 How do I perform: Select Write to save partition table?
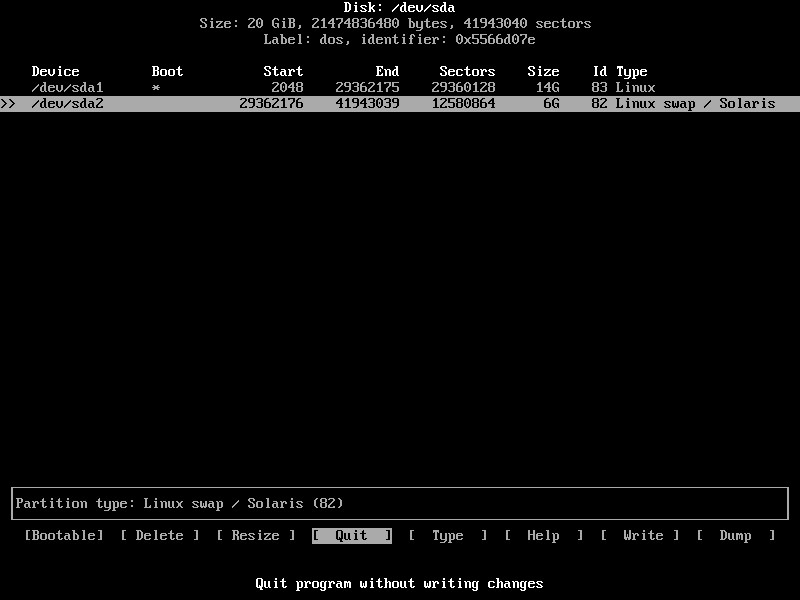click(641, 536)
